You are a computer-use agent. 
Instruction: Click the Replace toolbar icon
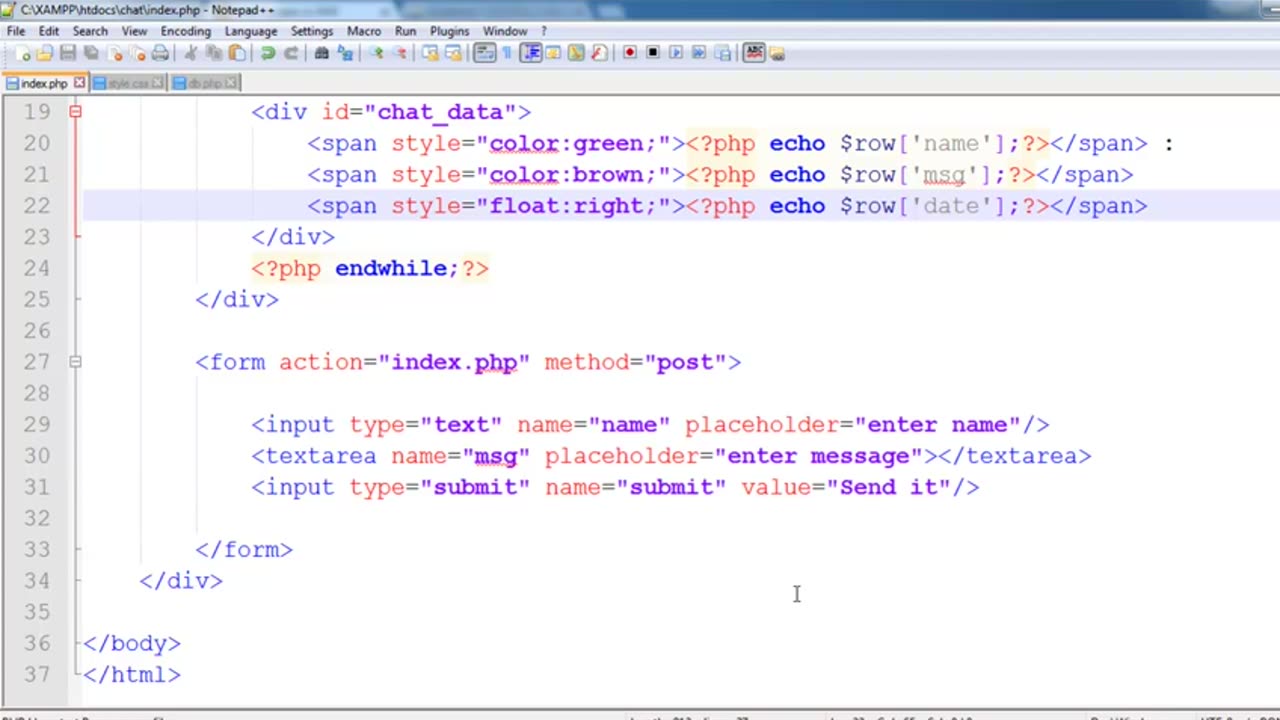coord(345,53)
